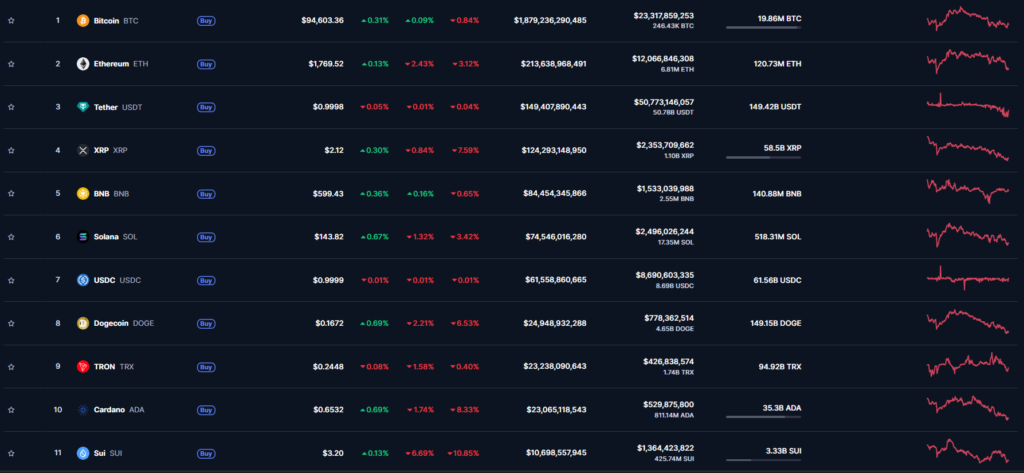
Task: Click BNB price $599.43
Action: [x=328, y=193]
